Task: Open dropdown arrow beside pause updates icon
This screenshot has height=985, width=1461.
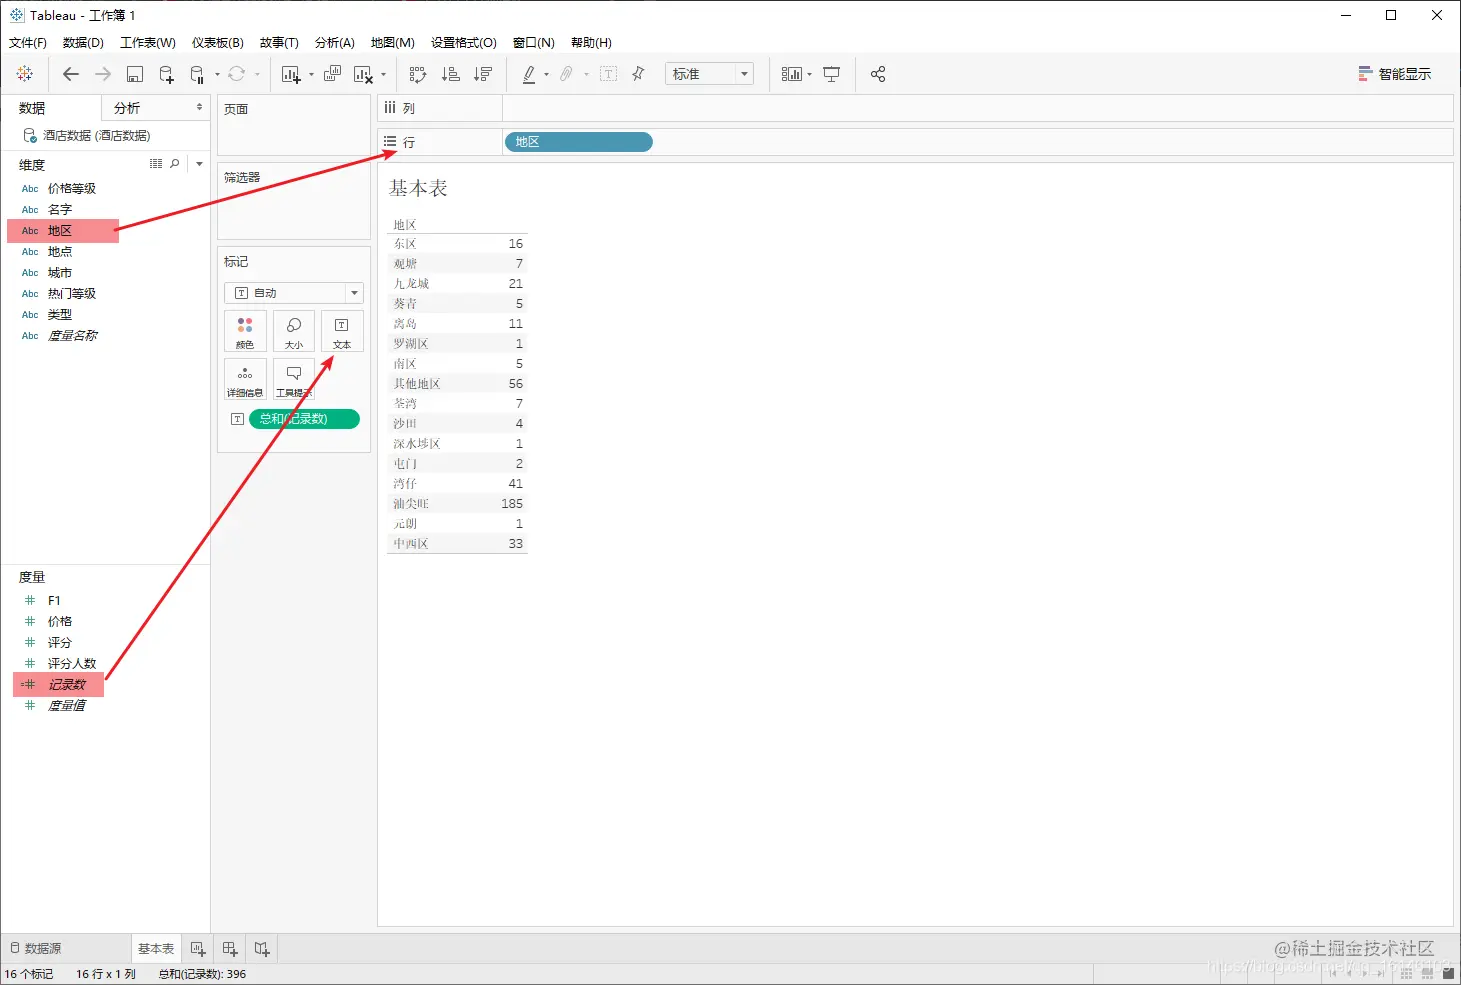Action: tap(217, 74)
